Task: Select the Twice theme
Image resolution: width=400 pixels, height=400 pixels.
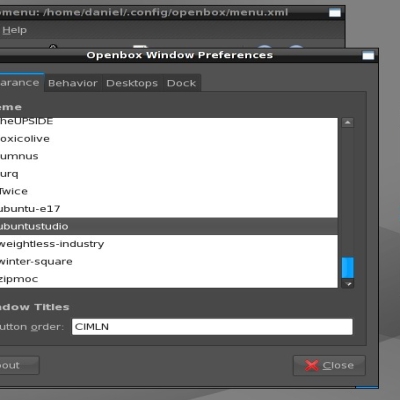Action: coord(169,191)
